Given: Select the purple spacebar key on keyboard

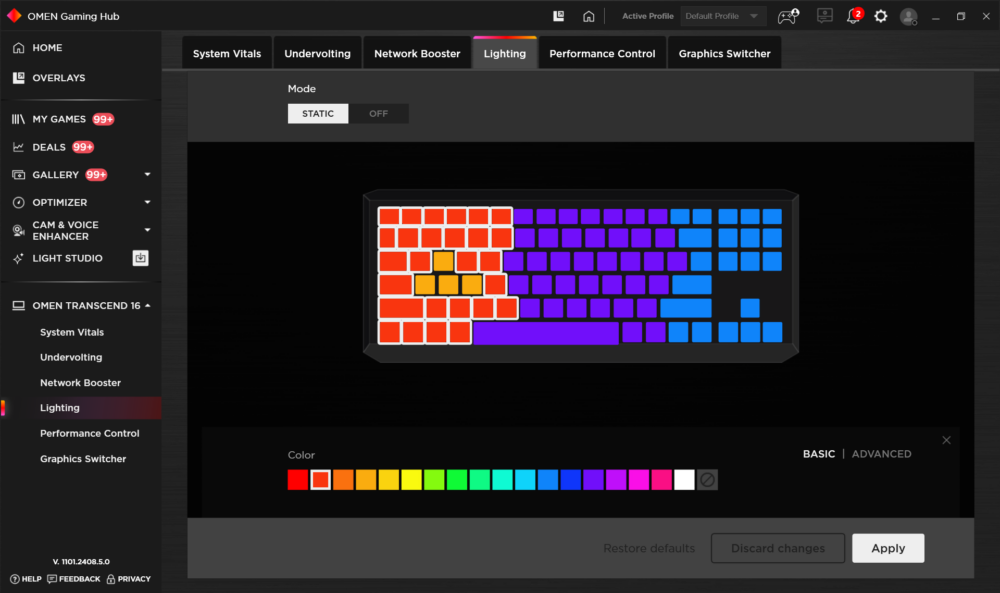Looking at the screenshot, I should (546, 333).
